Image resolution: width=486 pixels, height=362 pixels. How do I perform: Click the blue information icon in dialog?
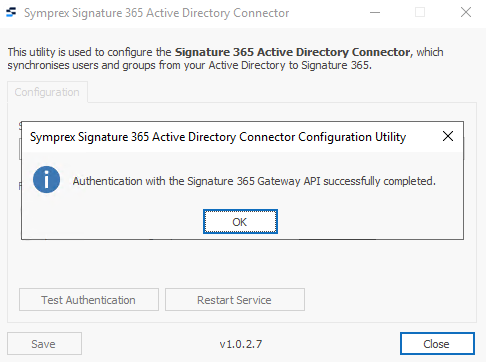pos(46,179)
